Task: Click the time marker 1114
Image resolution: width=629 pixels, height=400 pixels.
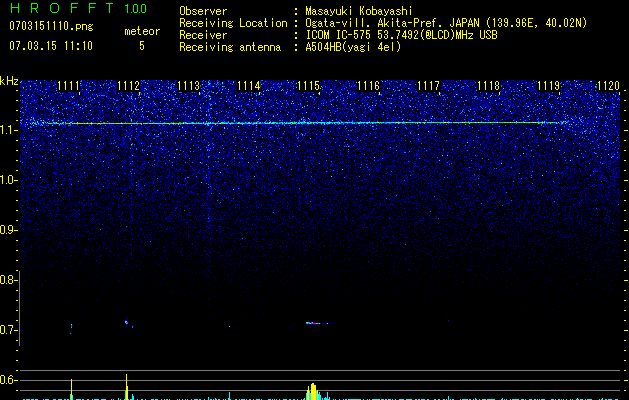Action: [x=249, y=86]
